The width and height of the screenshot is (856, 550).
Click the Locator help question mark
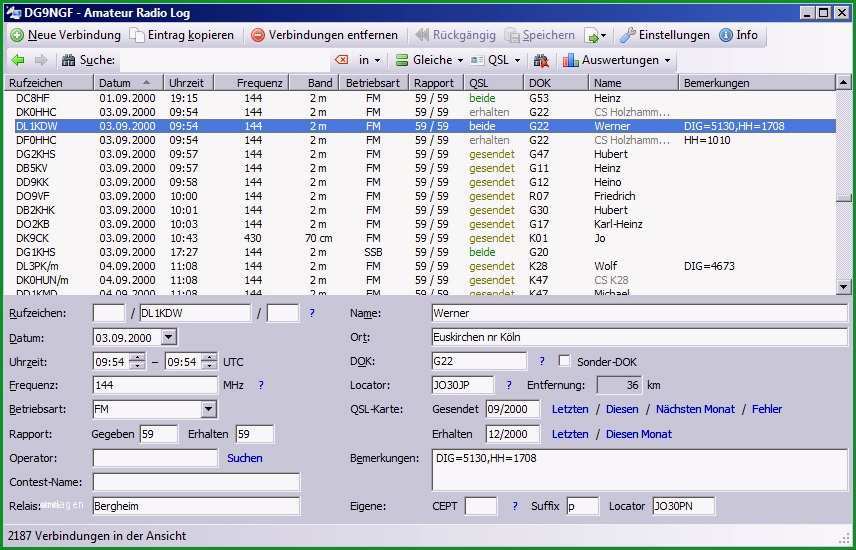(x=509, y=385)
